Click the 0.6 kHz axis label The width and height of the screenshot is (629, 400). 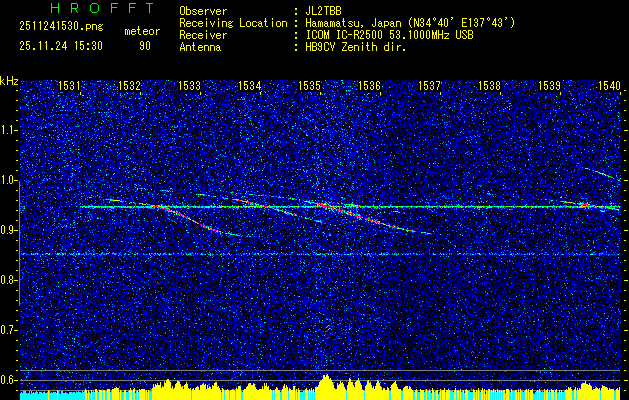coord(9,380)
